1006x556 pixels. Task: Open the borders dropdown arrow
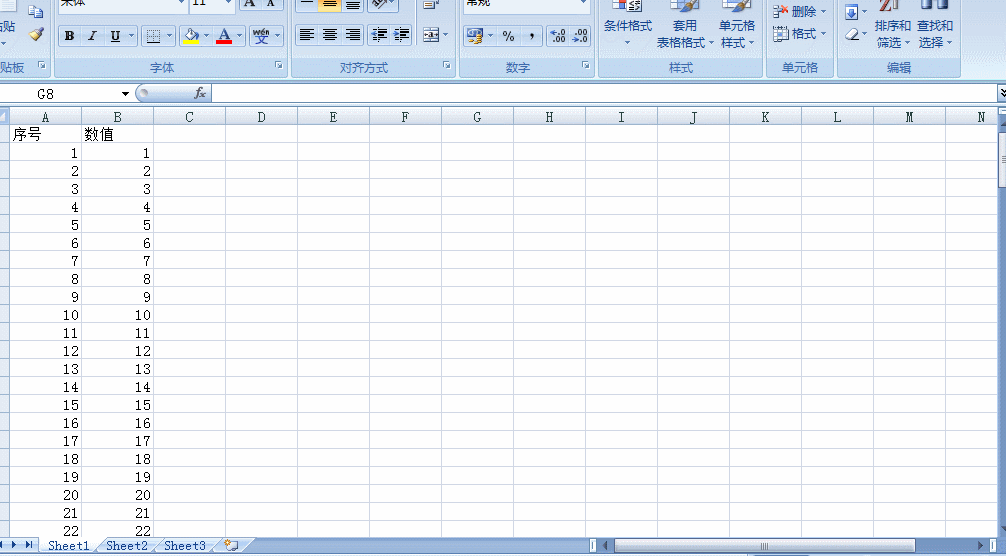click(x=170, y=35)
